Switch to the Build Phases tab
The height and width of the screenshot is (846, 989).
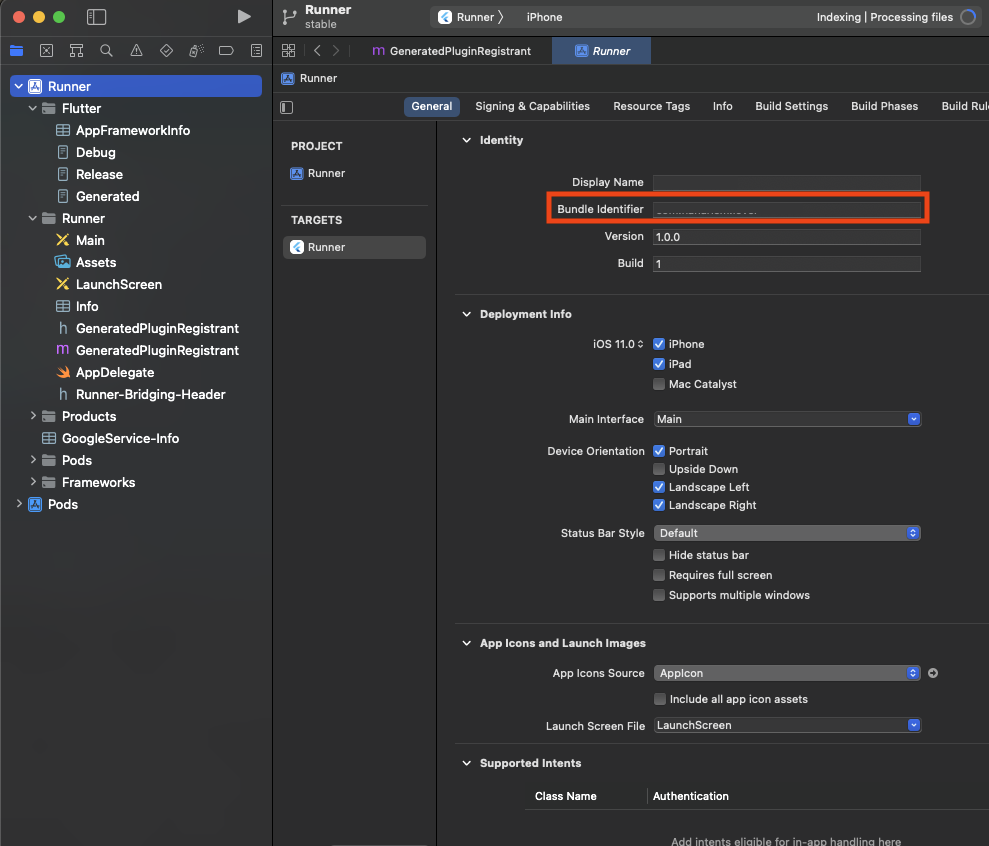point(884,107)
